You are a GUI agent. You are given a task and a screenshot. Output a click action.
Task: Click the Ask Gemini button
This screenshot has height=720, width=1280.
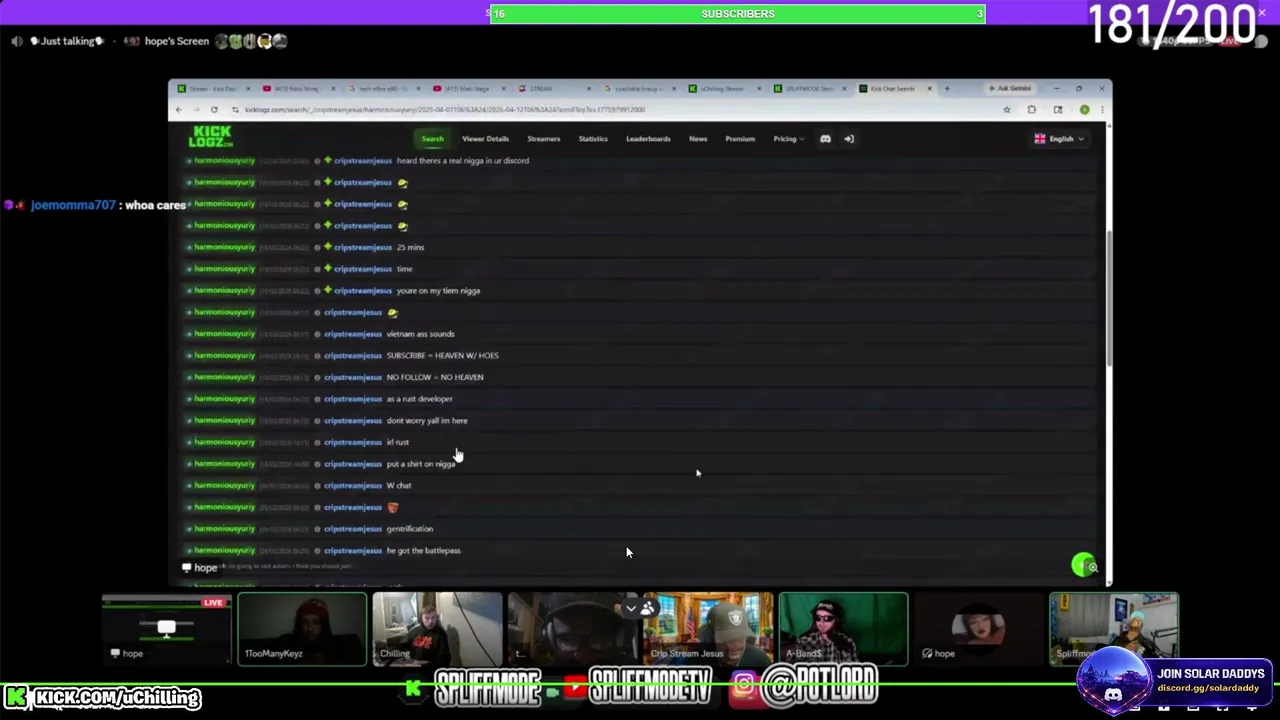(1010, 89)
